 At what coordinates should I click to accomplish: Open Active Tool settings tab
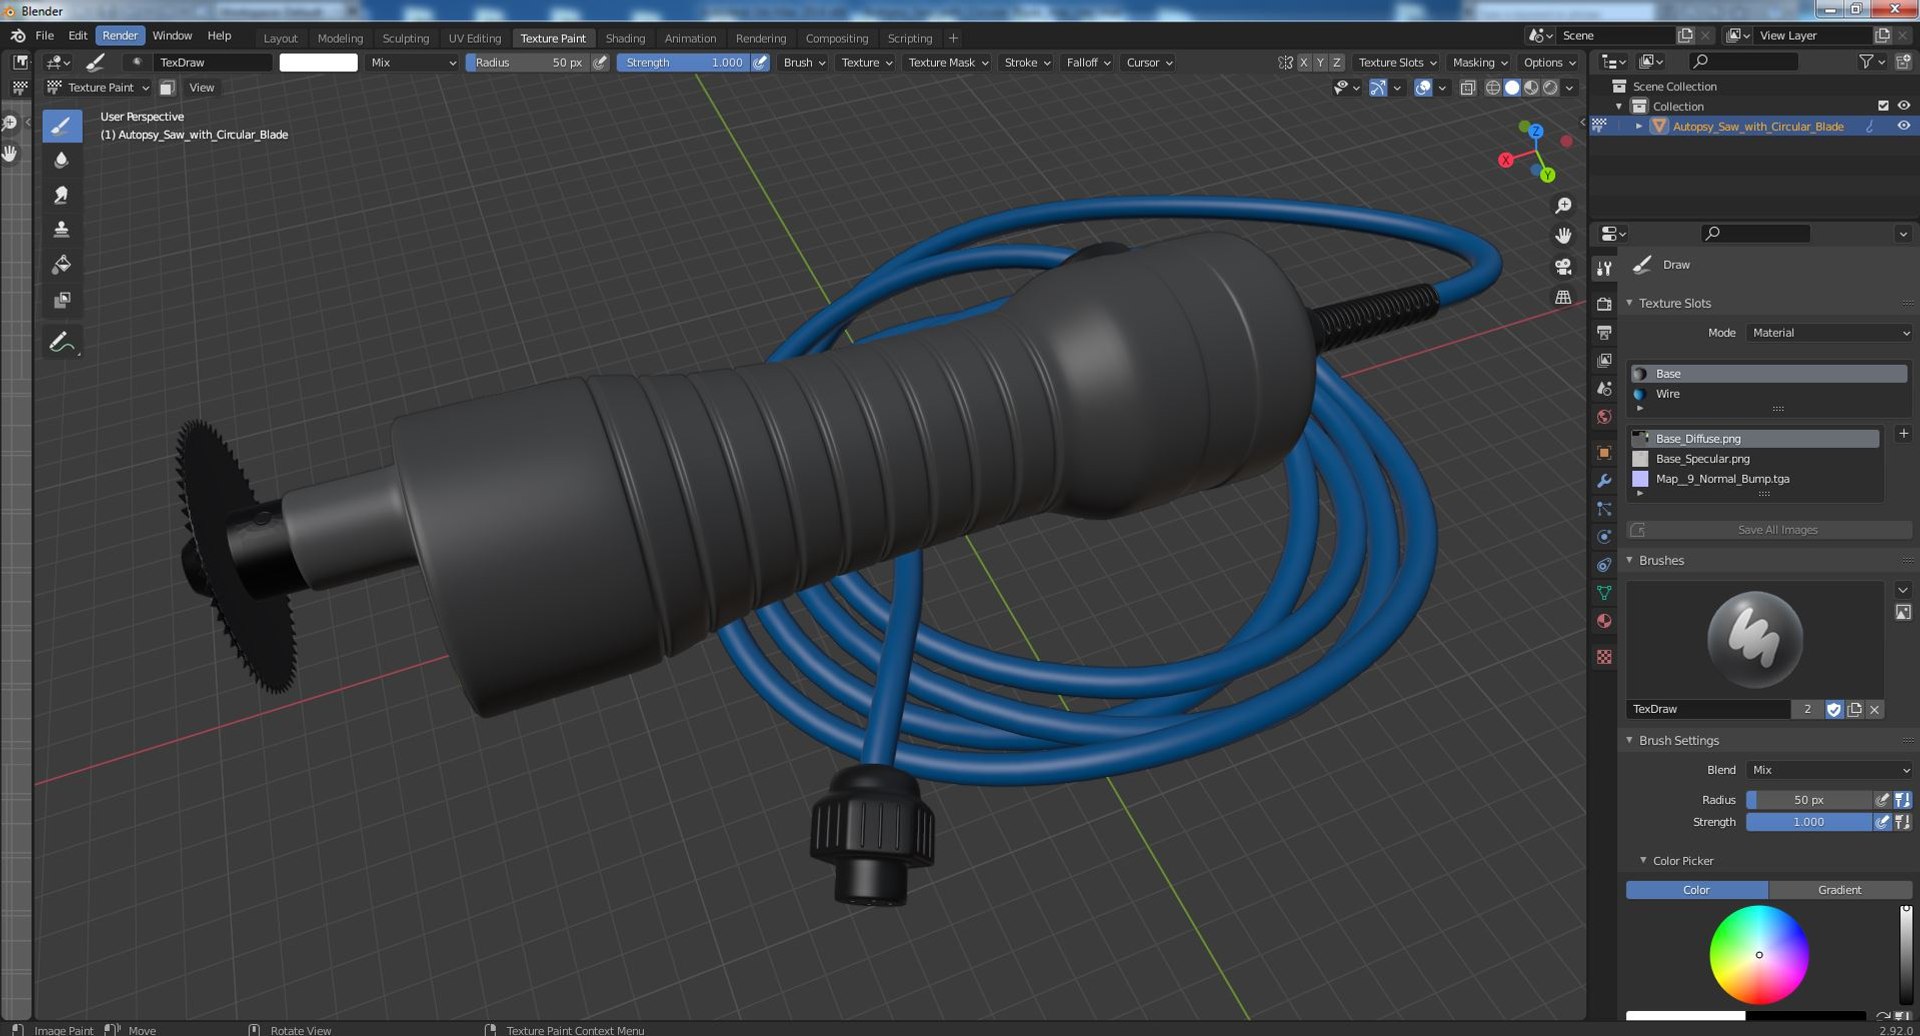point(1604,268)
